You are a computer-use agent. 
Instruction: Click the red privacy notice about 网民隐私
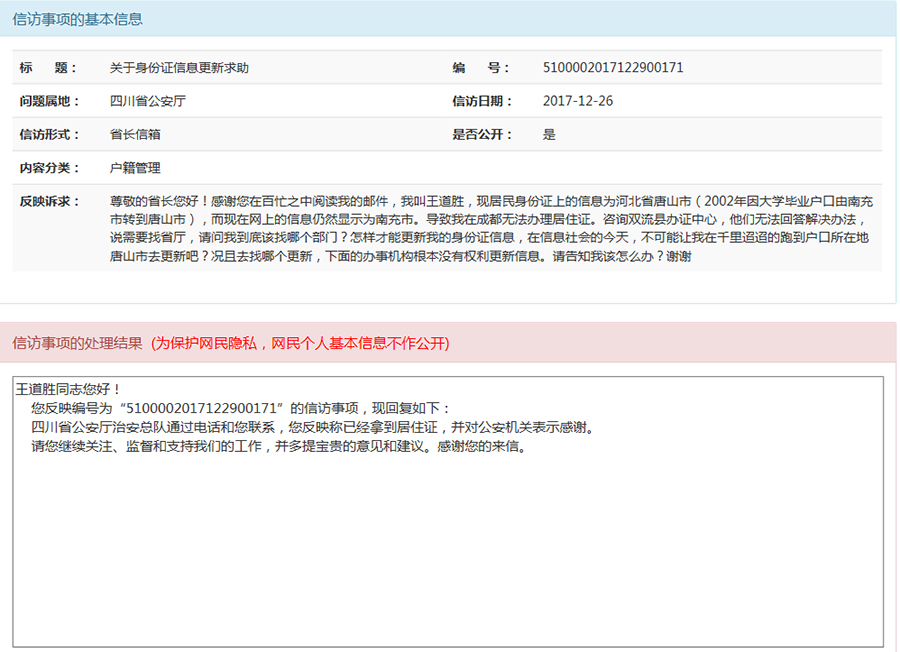point(300,343)
